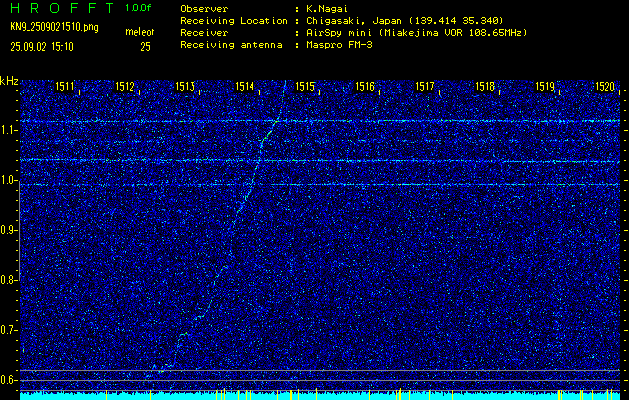Click the 1518 time axis marker

point(485,86)
